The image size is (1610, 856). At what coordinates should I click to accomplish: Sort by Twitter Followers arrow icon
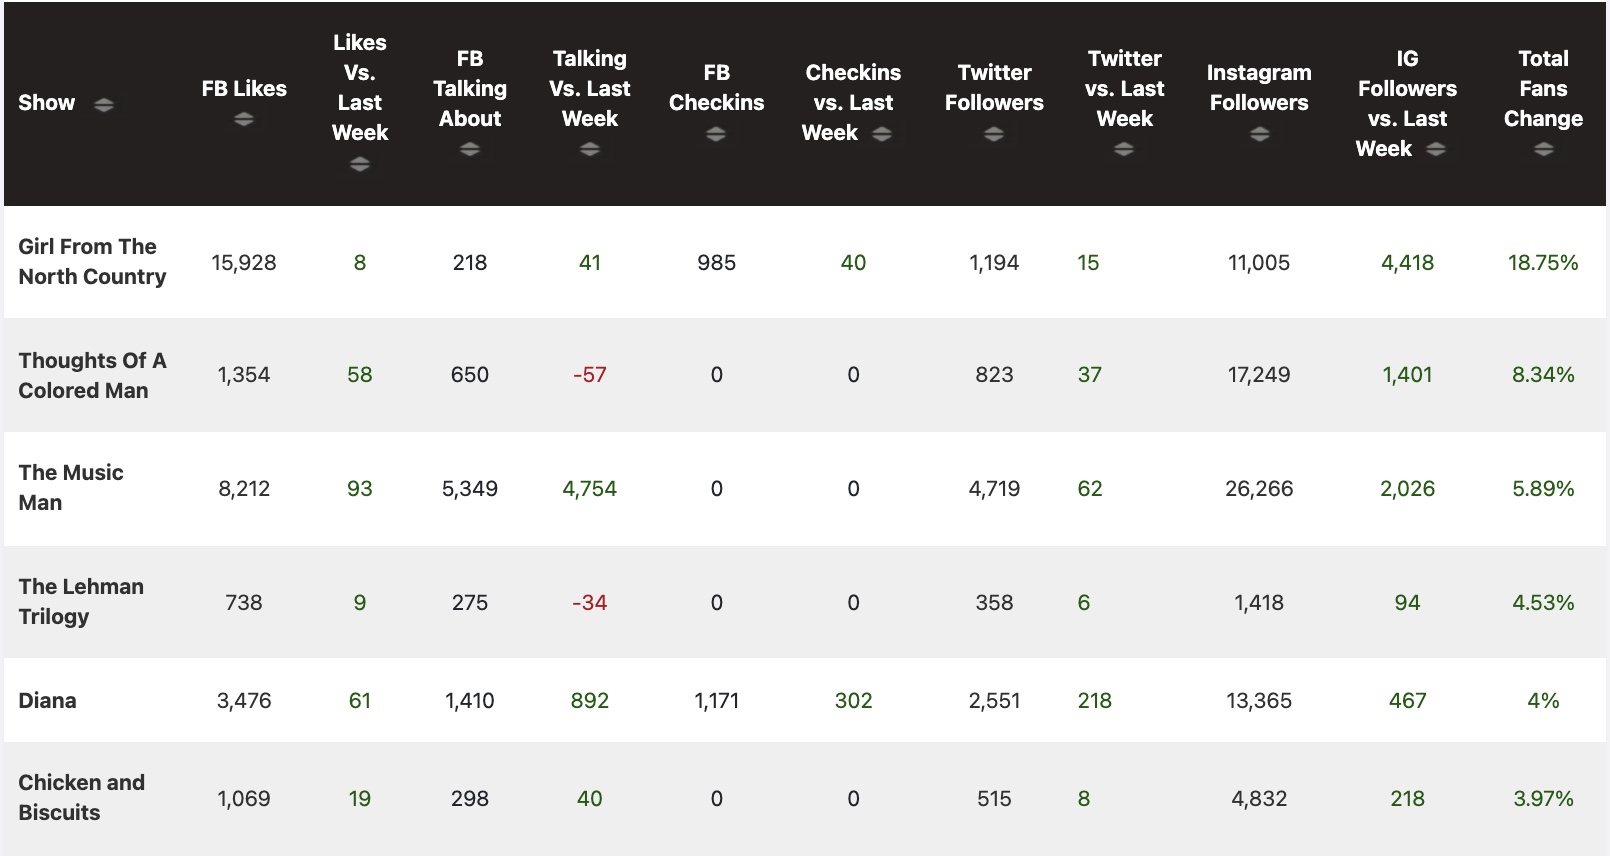[x=994, y=135]
